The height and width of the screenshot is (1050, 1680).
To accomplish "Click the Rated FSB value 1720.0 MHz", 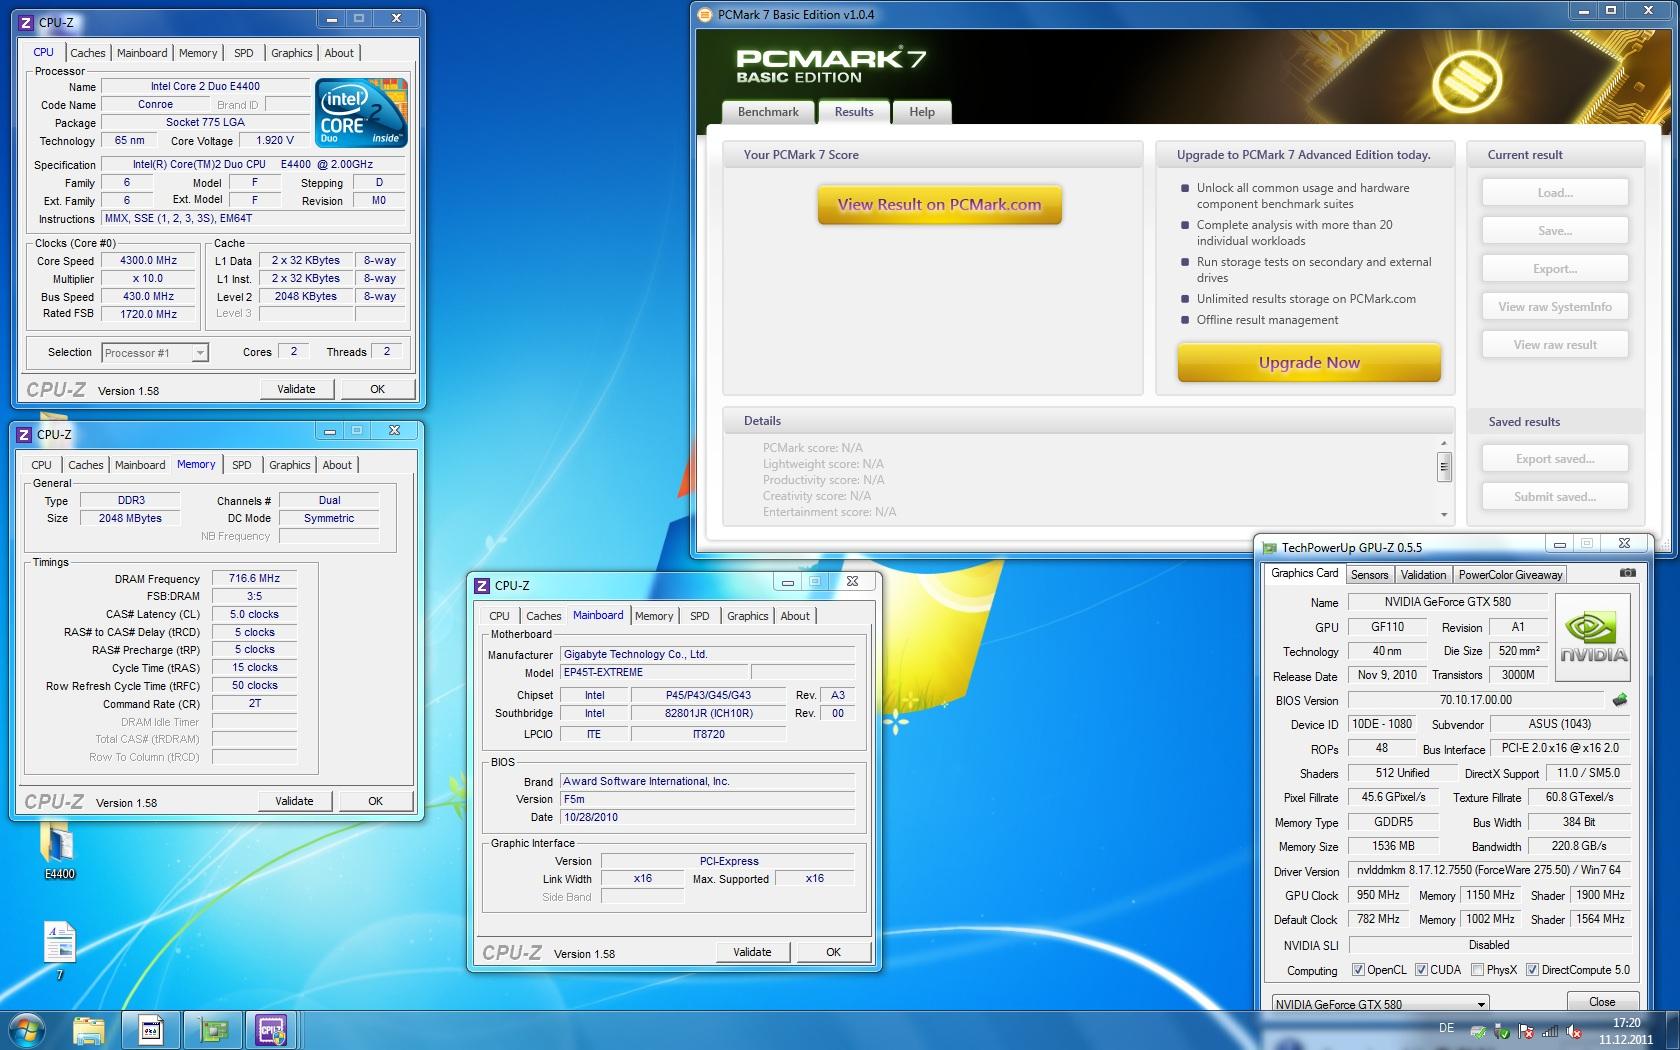I will [x=148, y=314].
